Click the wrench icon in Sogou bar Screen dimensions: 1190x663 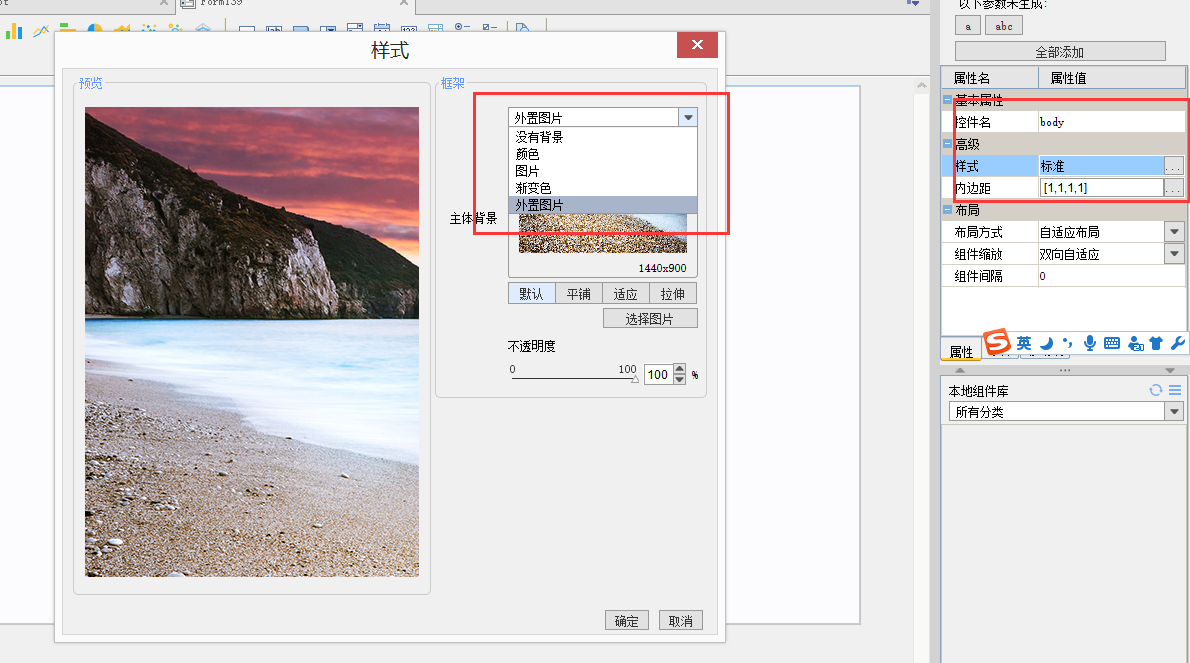(1177, 343)
